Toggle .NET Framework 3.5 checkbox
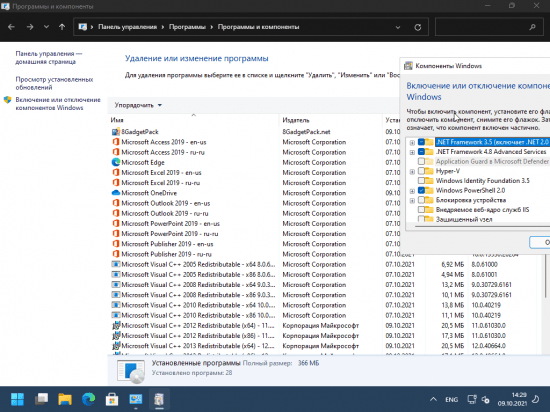Viewport: 550px width, 412px height. [x=422, y=142]
